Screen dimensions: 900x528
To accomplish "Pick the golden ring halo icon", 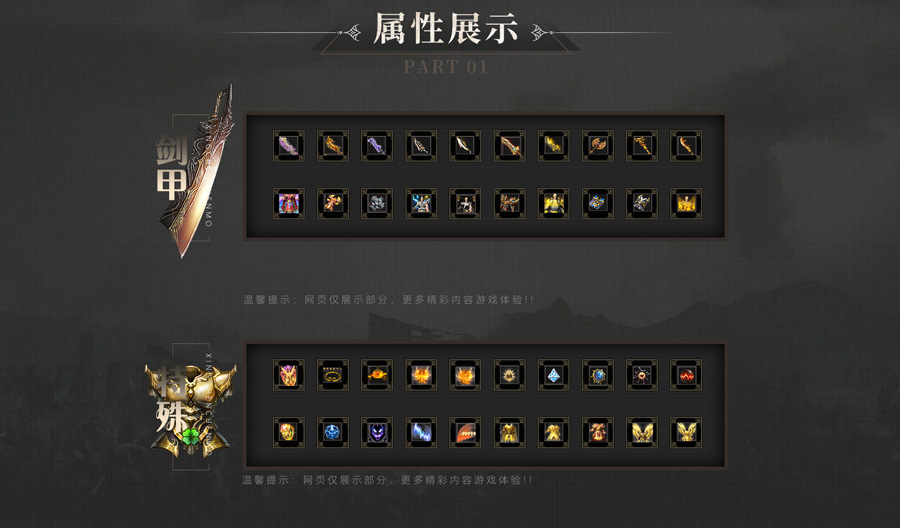I will (x=333, y=375).
